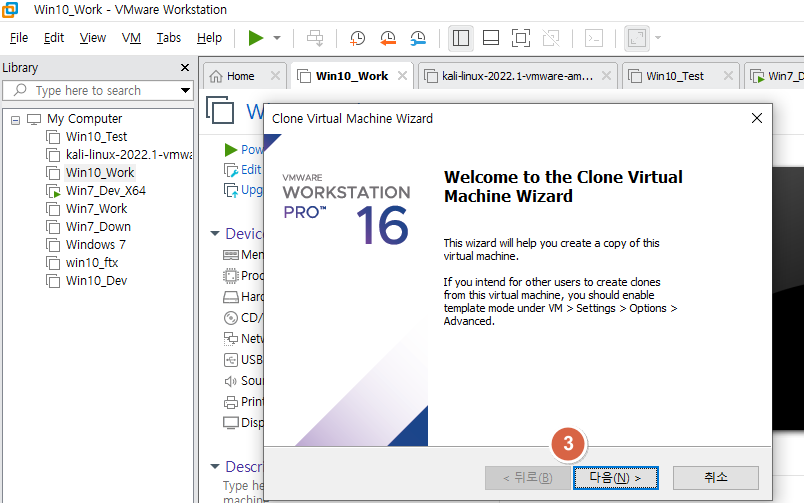Image resolution: width=804 pixels, height=503 pixels.
Task: Click the CD/DVD device icon
Action: pos(231,318)
